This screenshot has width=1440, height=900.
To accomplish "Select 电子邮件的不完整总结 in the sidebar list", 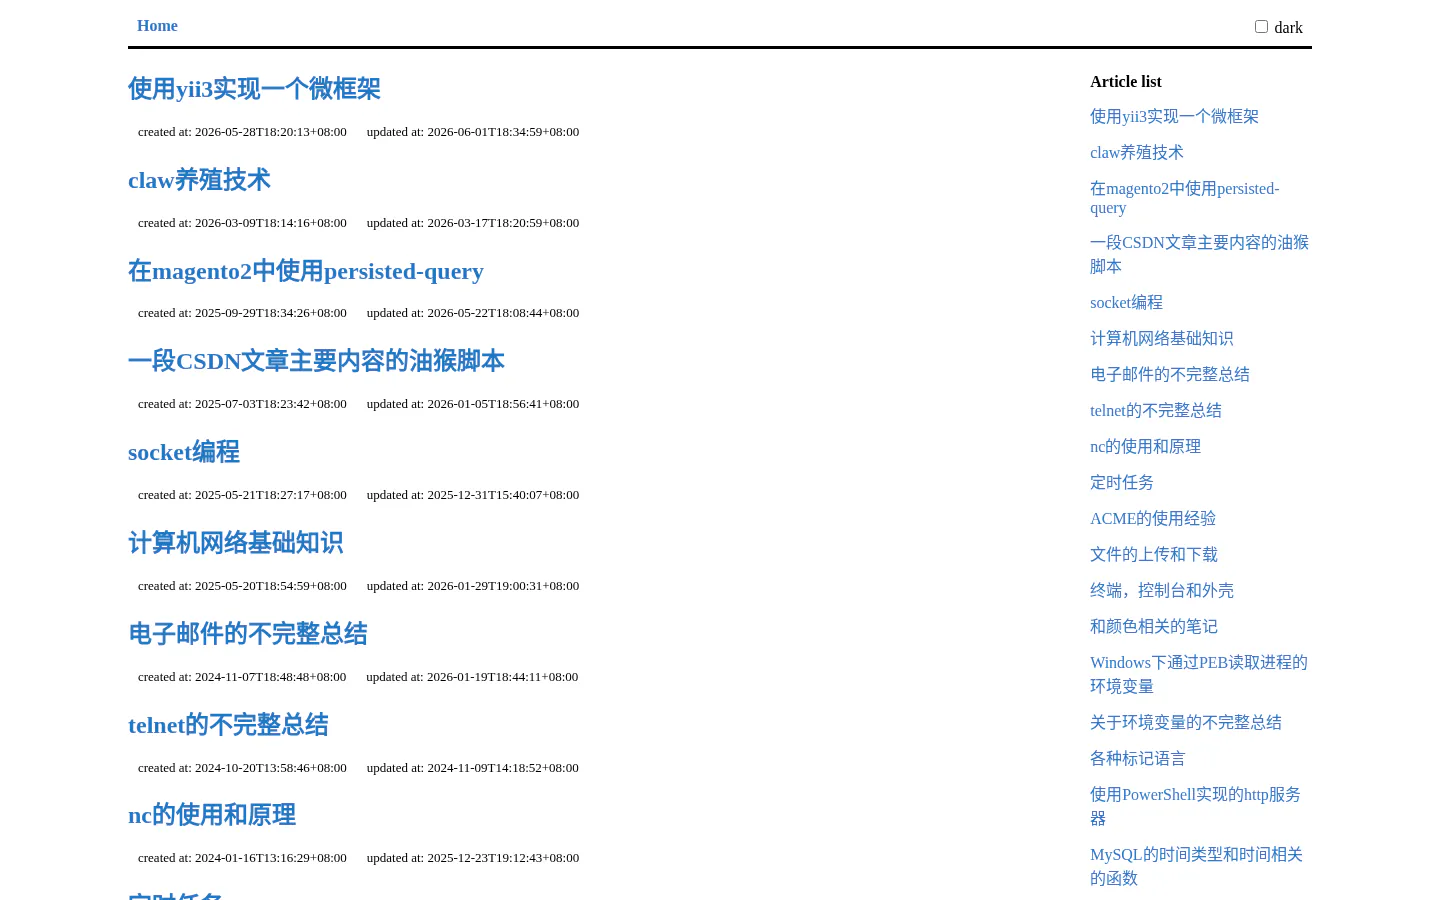I will tap(1170, 375).
